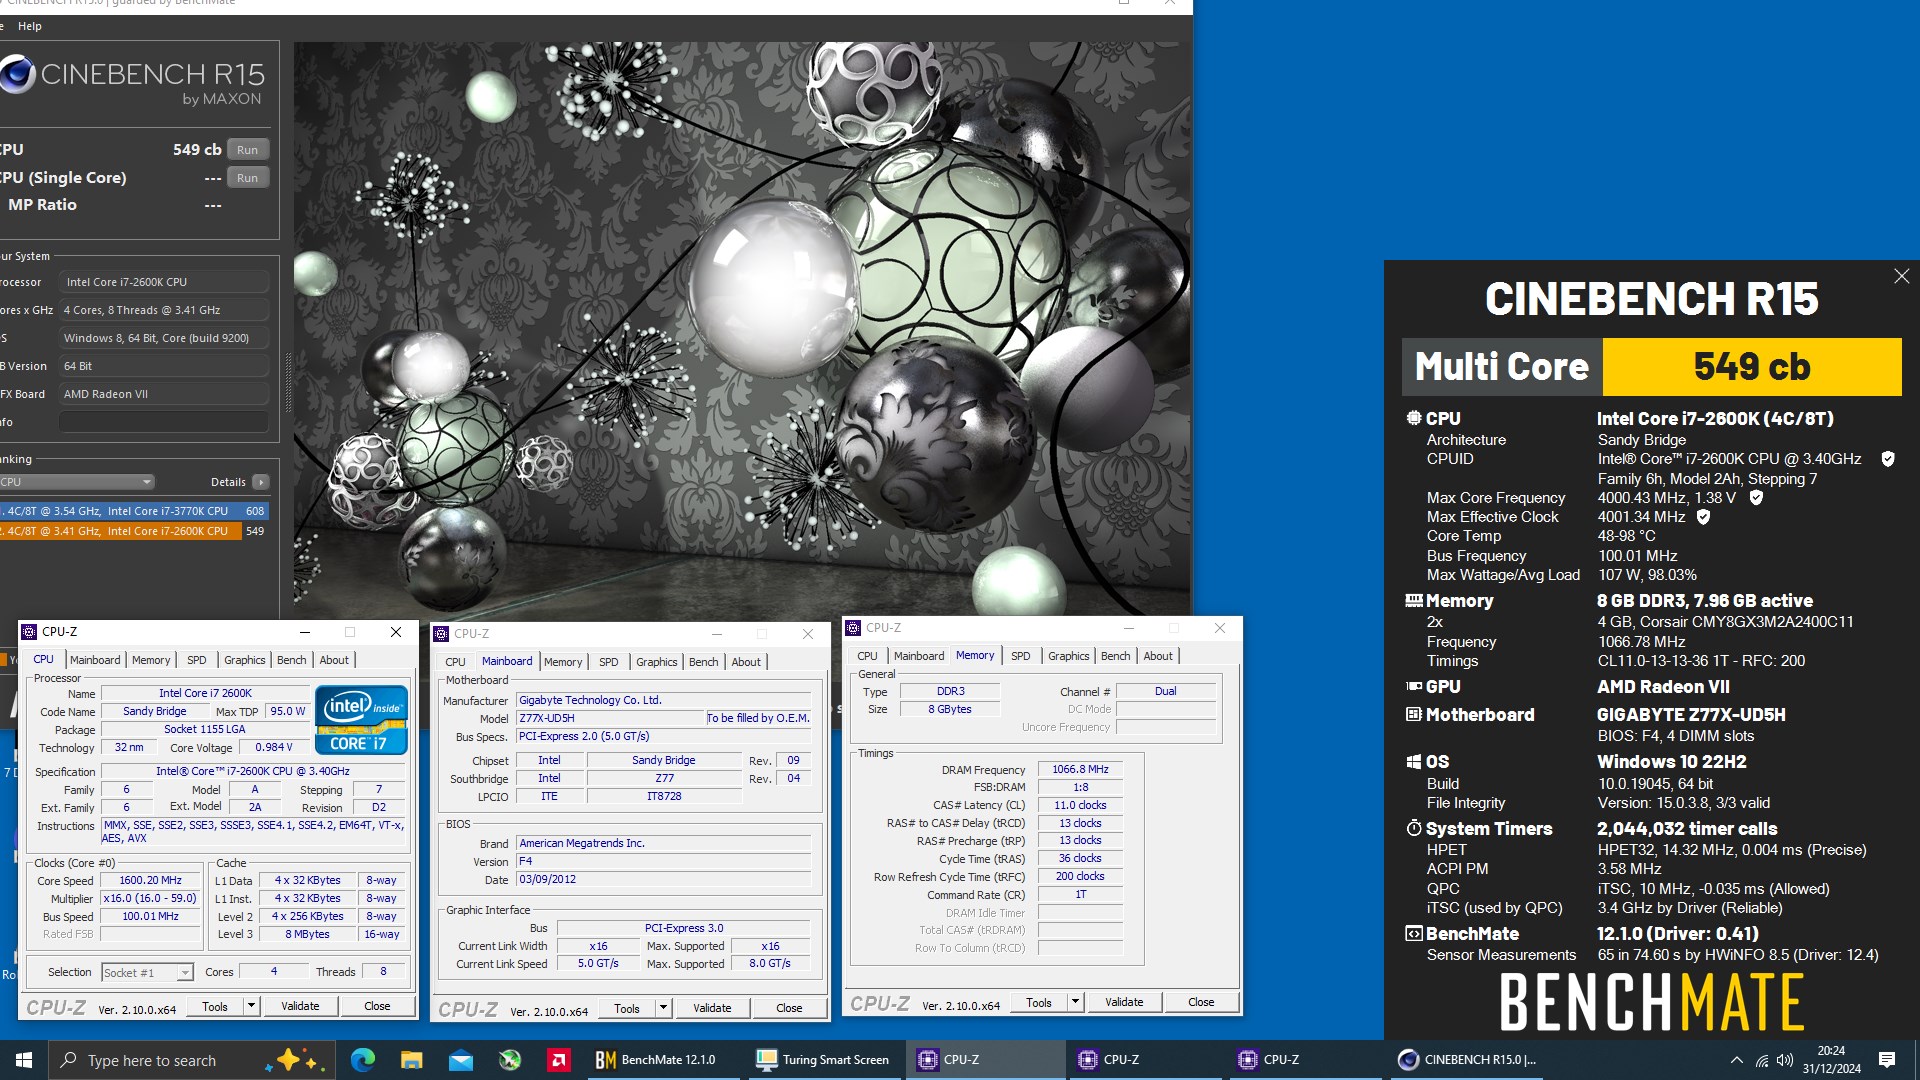1920x1080 pixels.
Task: Open AMD Software from the taskbar
Action: click(x=558, y=1060)
